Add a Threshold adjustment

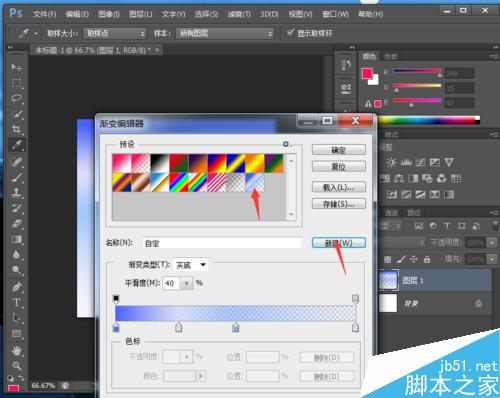click(420, 194)
